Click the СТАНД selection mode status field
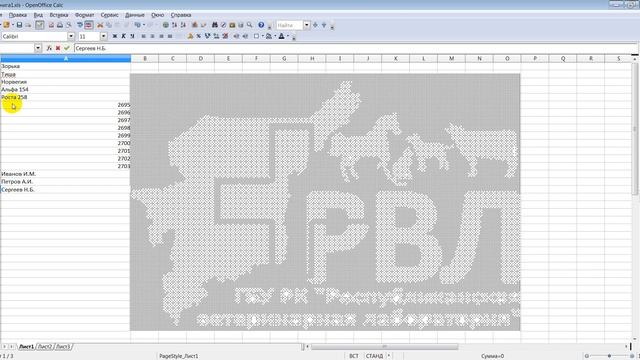This screenshot has height=360, width=640. [374, 356]
